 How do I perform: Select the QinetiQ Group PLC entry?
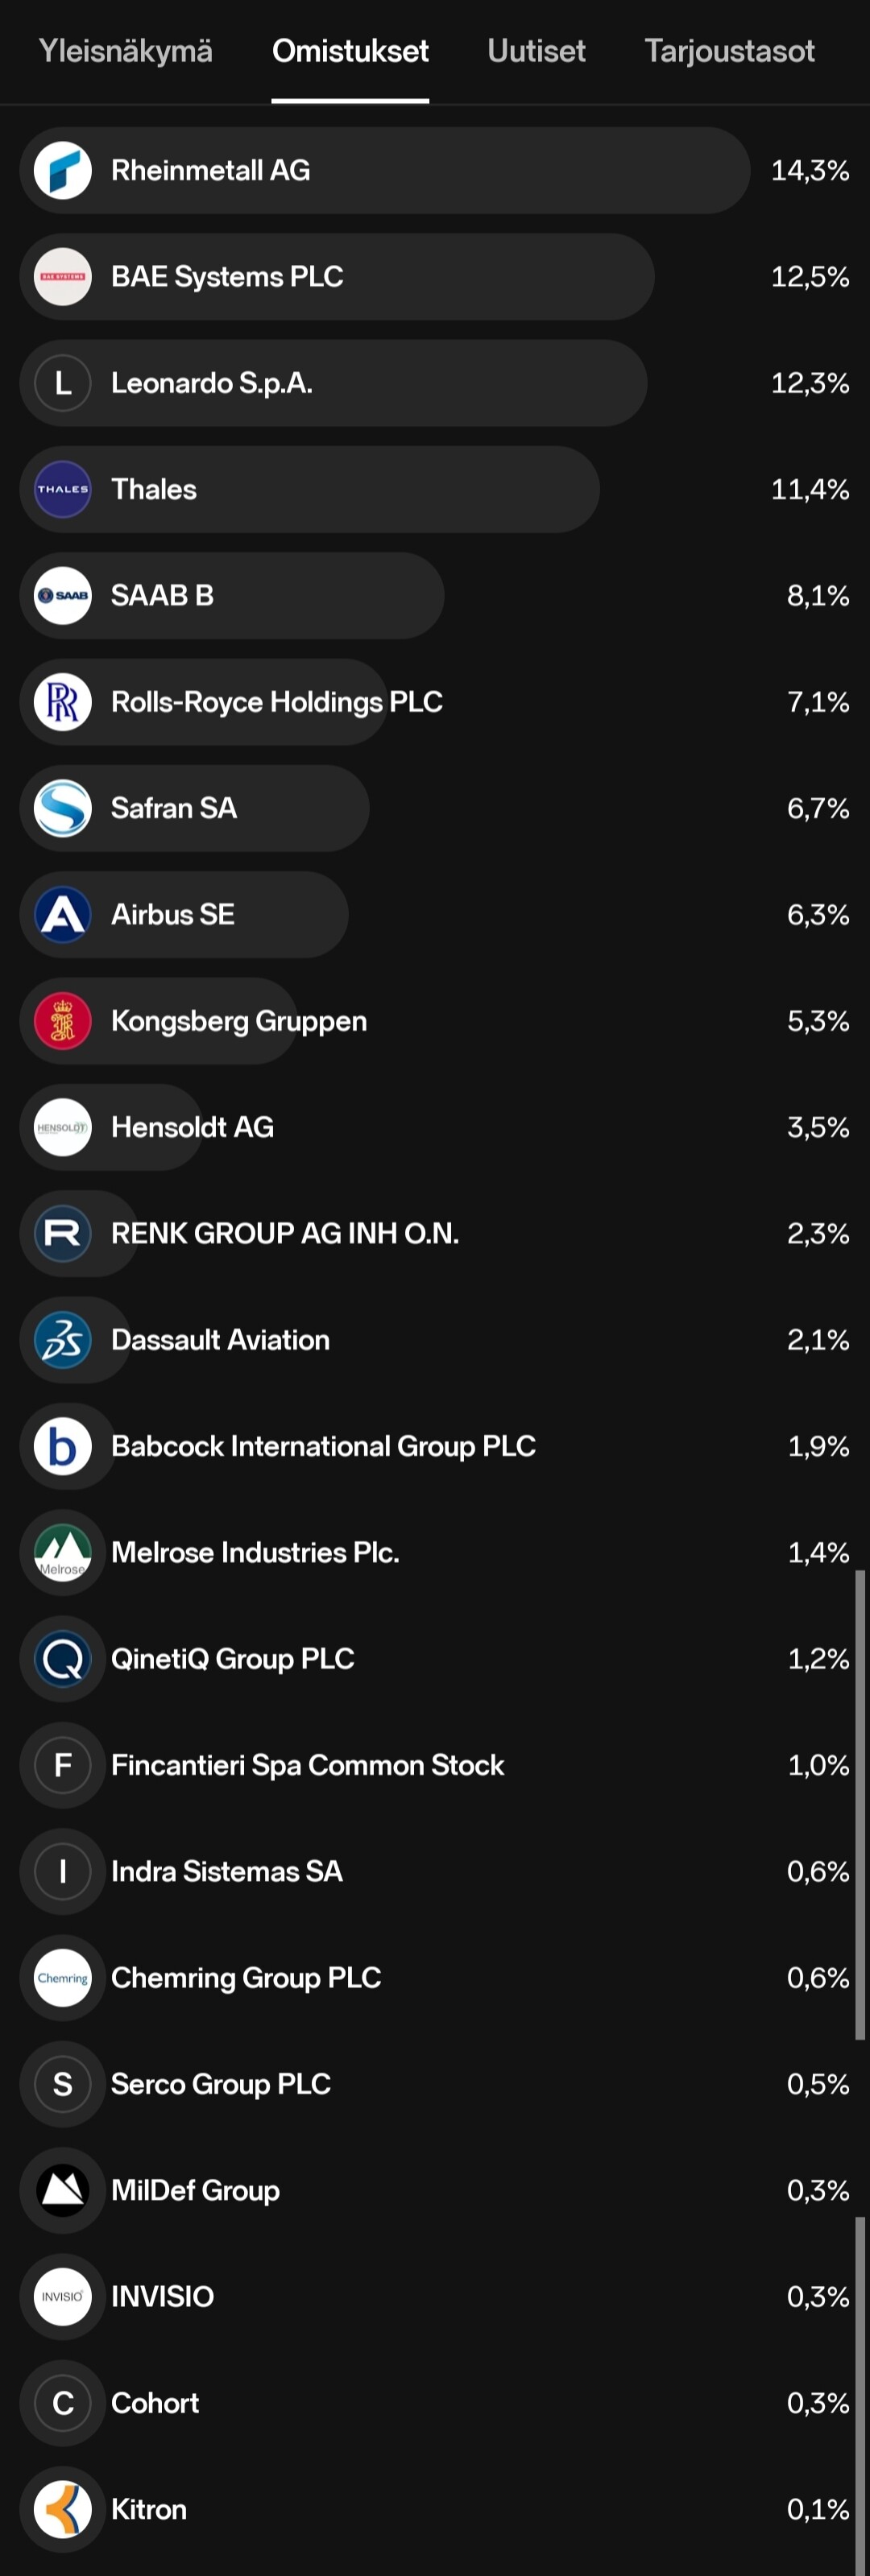[435, 1659]
